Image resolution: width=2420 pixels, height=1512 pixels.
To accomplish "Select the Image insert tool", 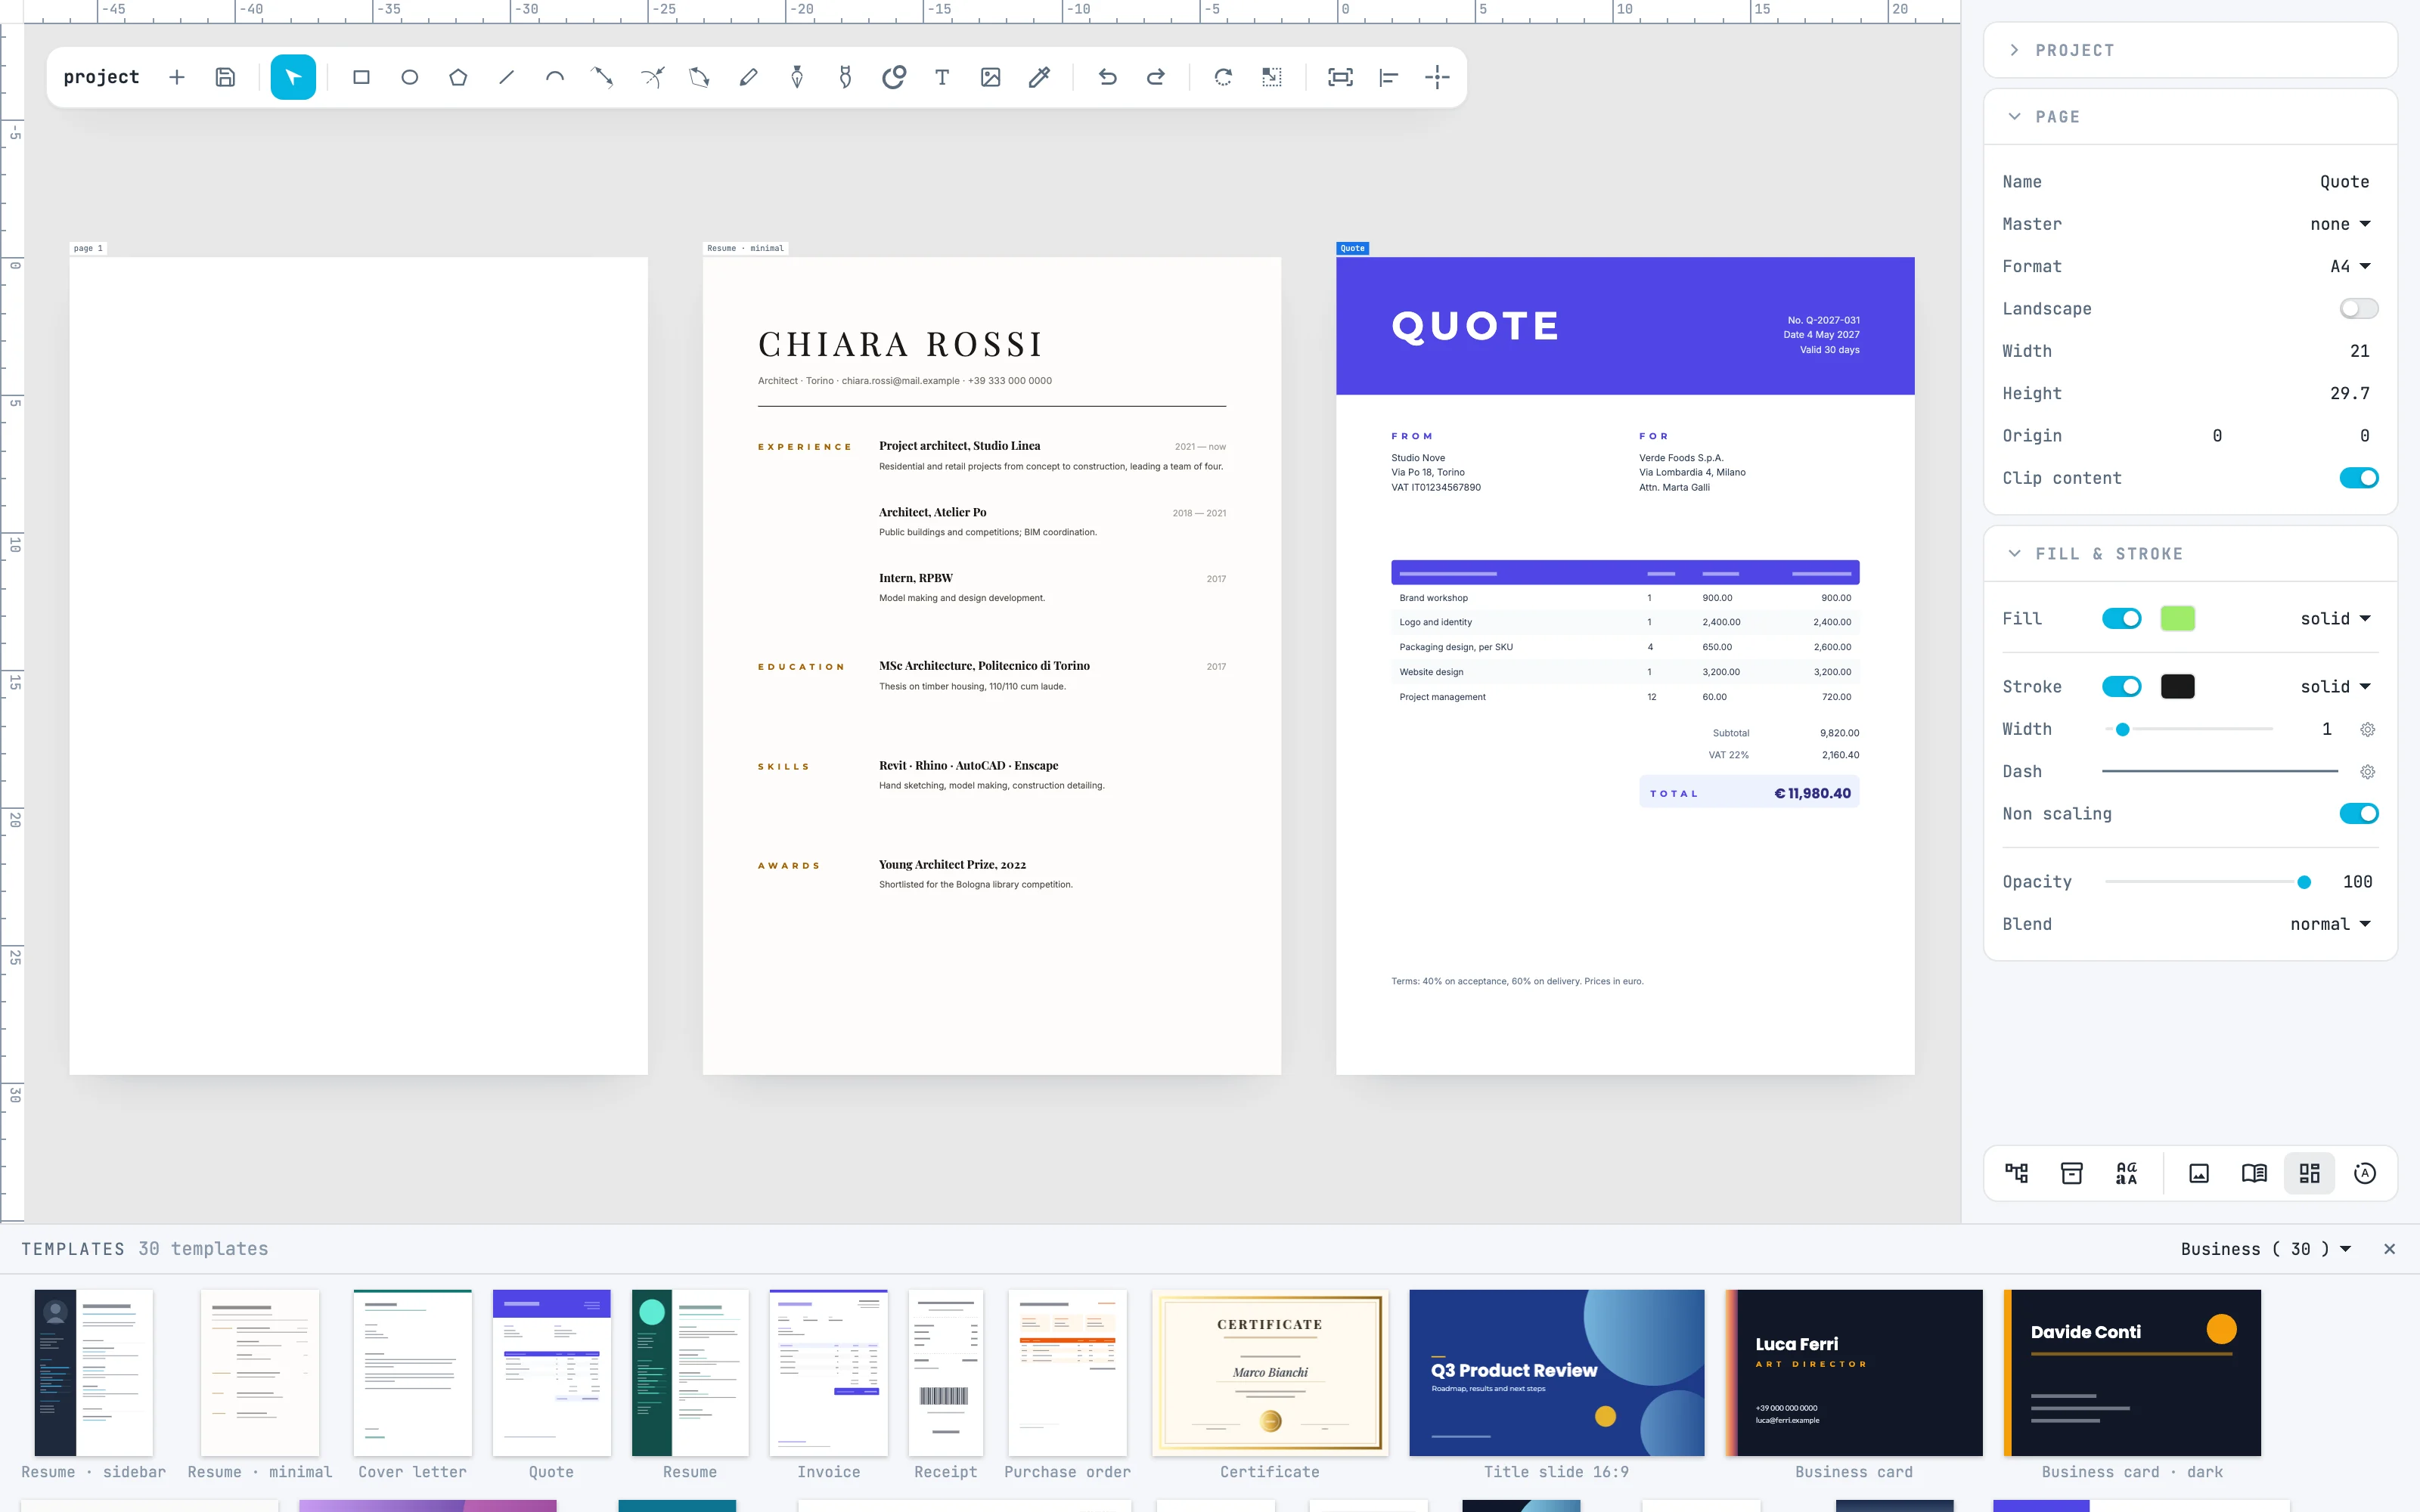I will pos(990,77).
